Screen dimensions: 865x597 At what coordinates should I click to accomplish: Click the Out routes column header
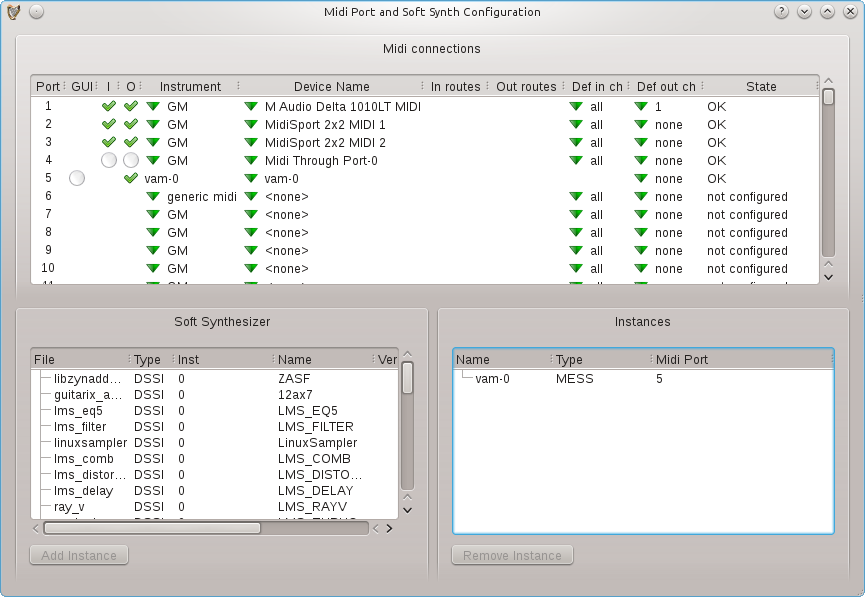click(526, 87)
